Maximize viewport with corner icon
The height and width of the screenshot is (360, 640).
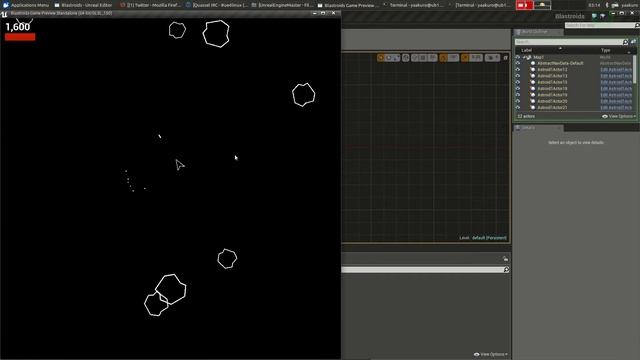(x=505, y=58)
